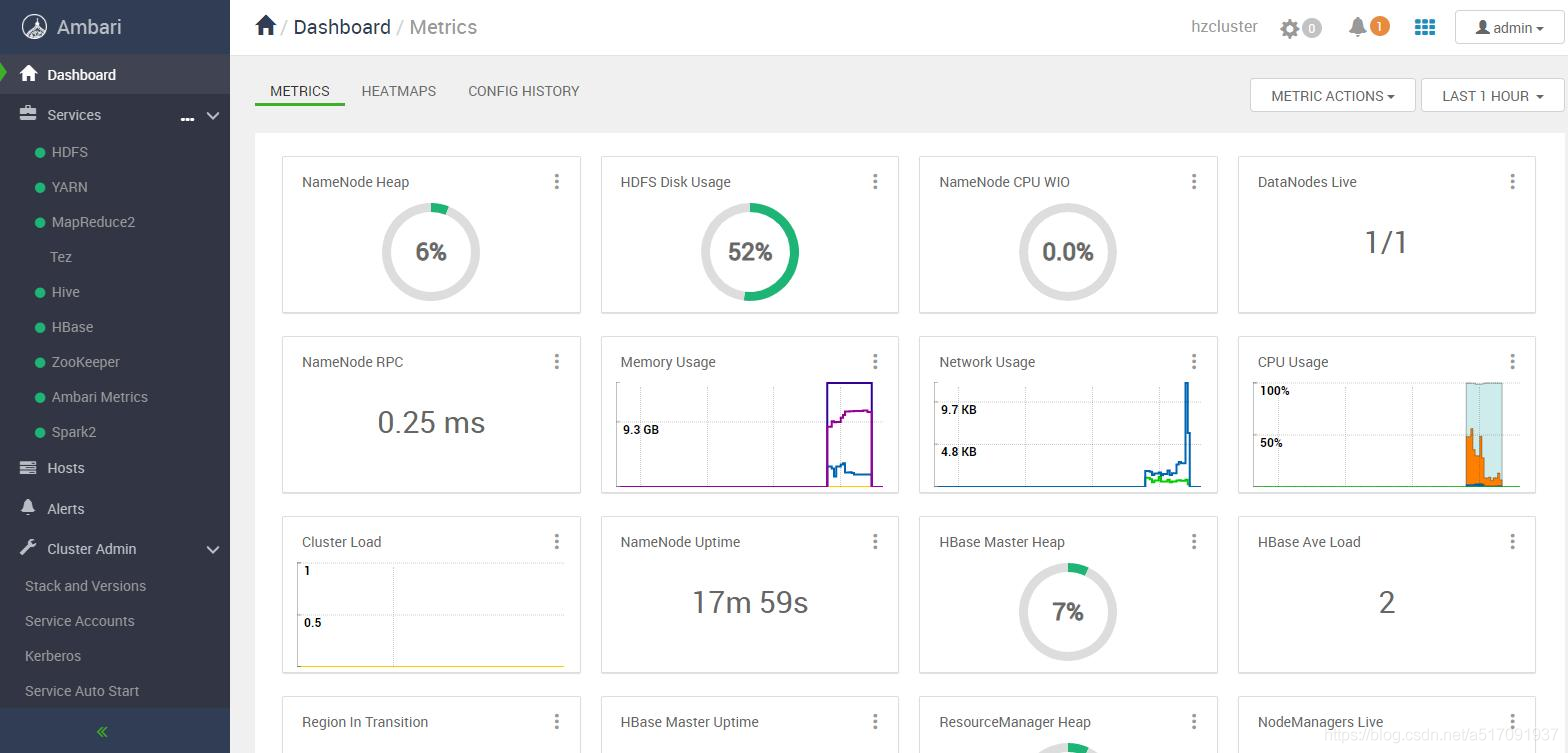Open Memory Usage widget options menu
This screenshot has height=753, width=1568.
point(875,361)
